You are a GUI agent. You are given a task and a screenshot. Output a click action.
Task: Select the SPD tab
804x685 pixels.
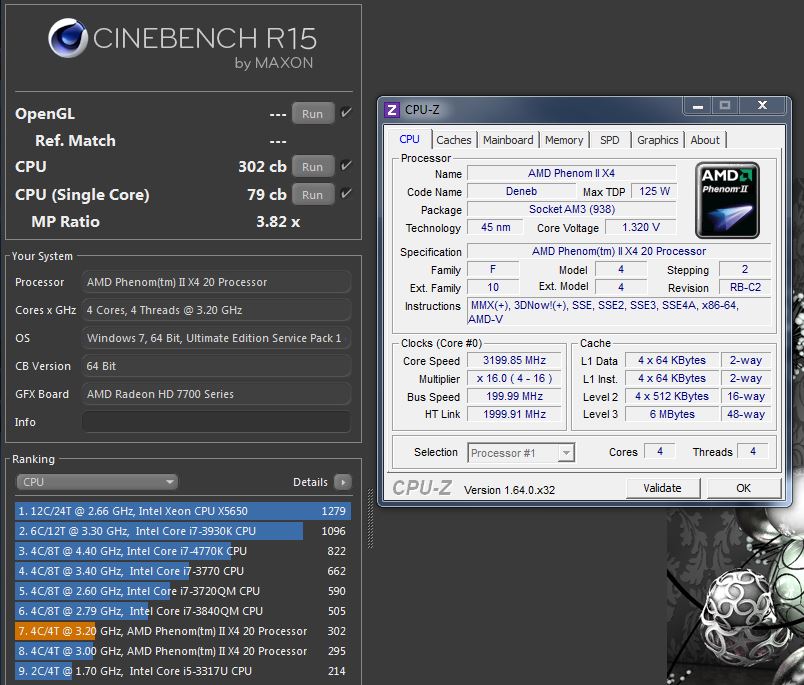point(610,140)
